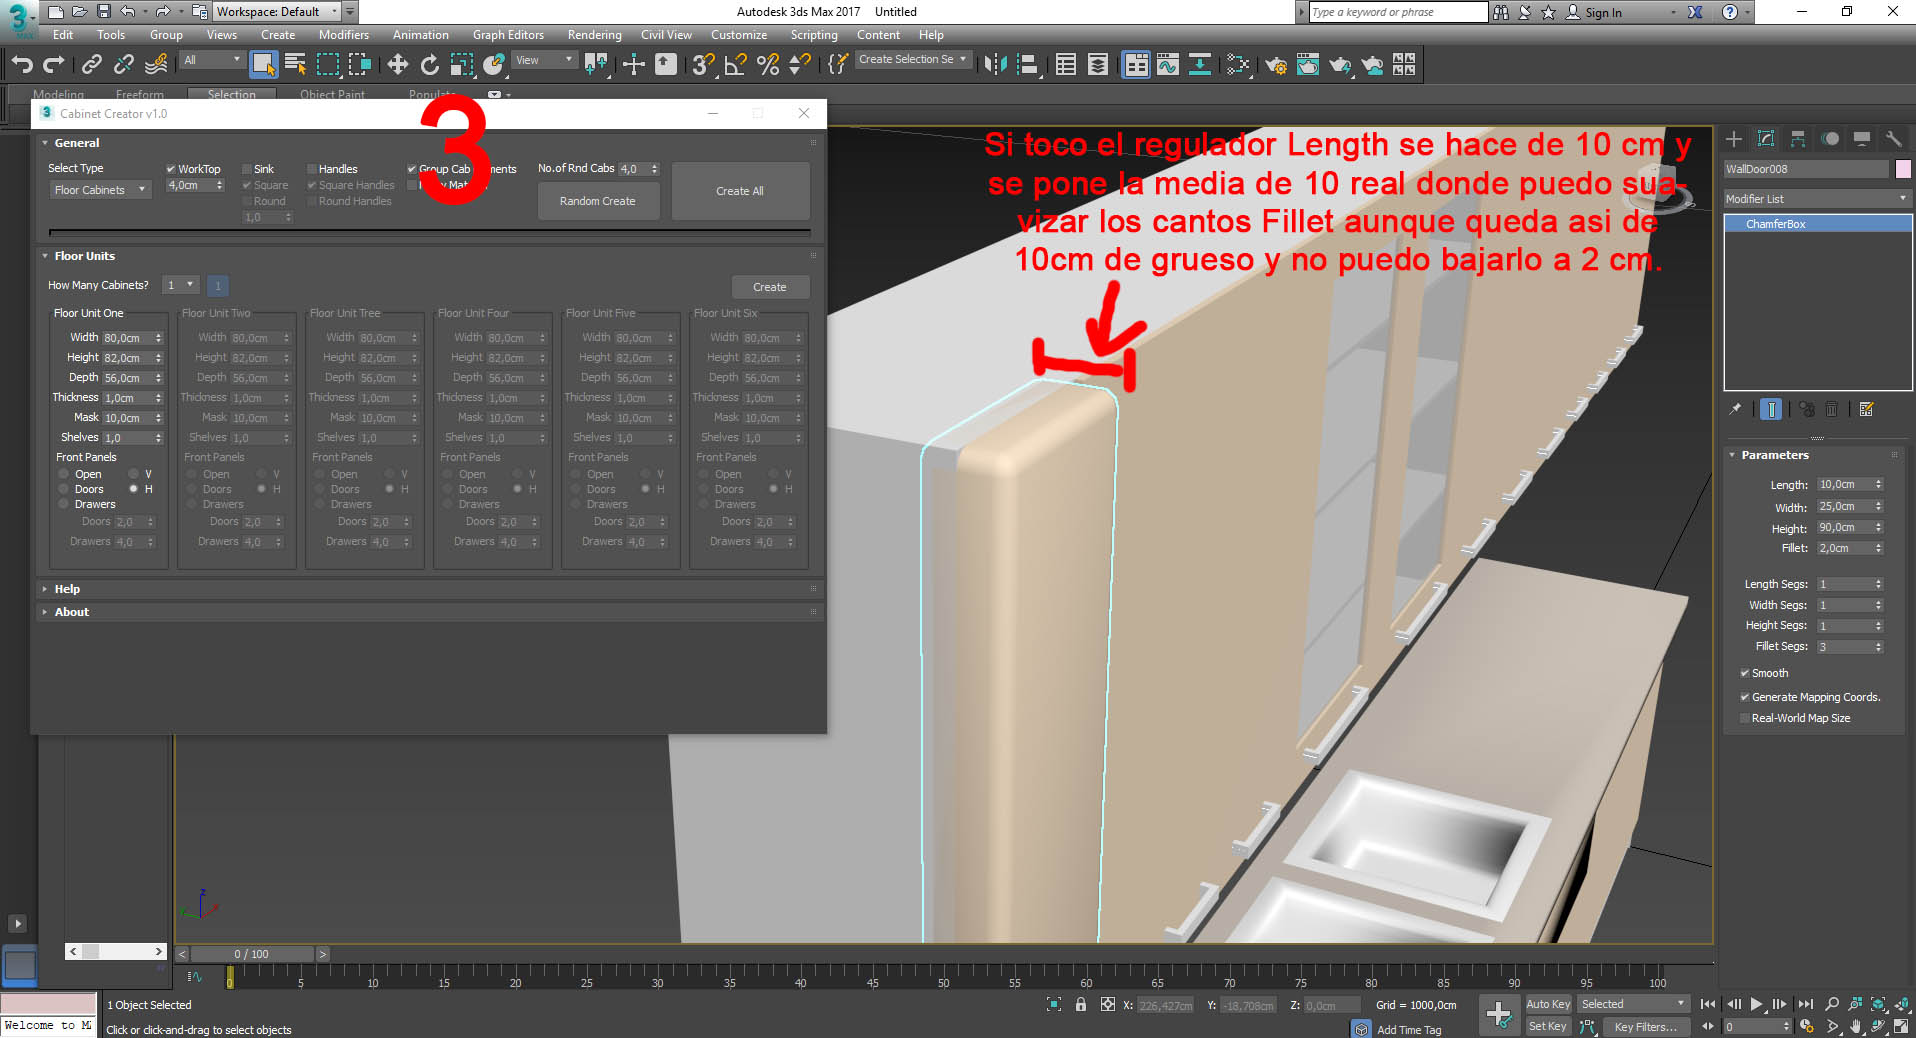
Task: Toggle 3D Snaps tool
Action: pyautogui.click(x=703, y=65)
